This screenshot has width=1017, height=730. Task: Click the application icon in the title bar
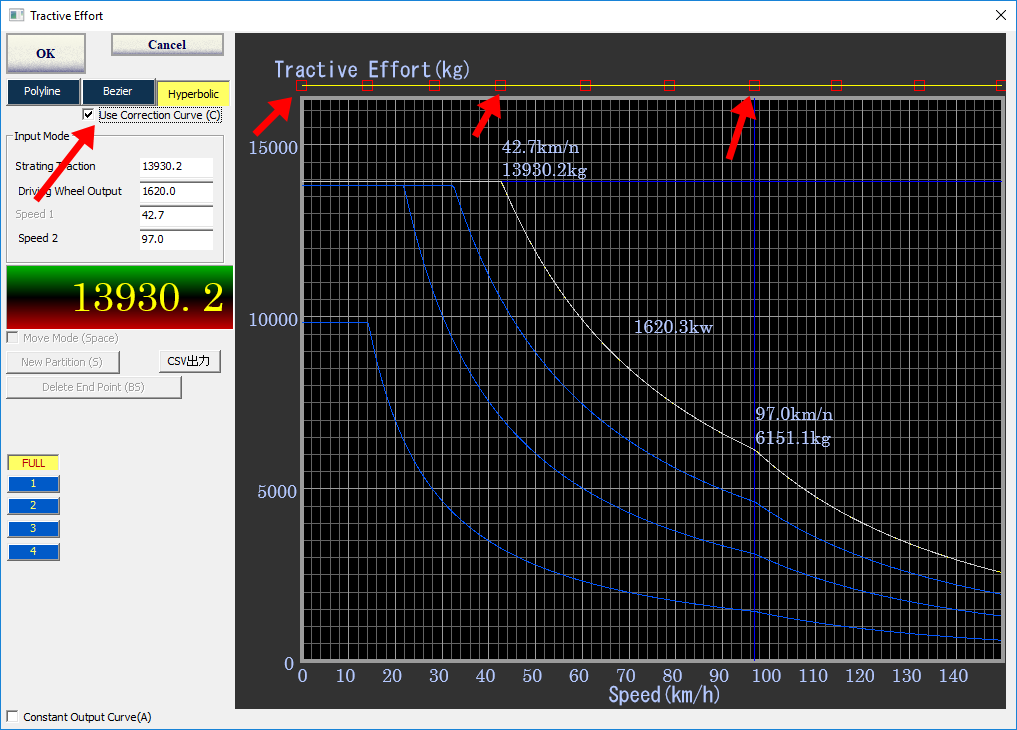point(16,16)
